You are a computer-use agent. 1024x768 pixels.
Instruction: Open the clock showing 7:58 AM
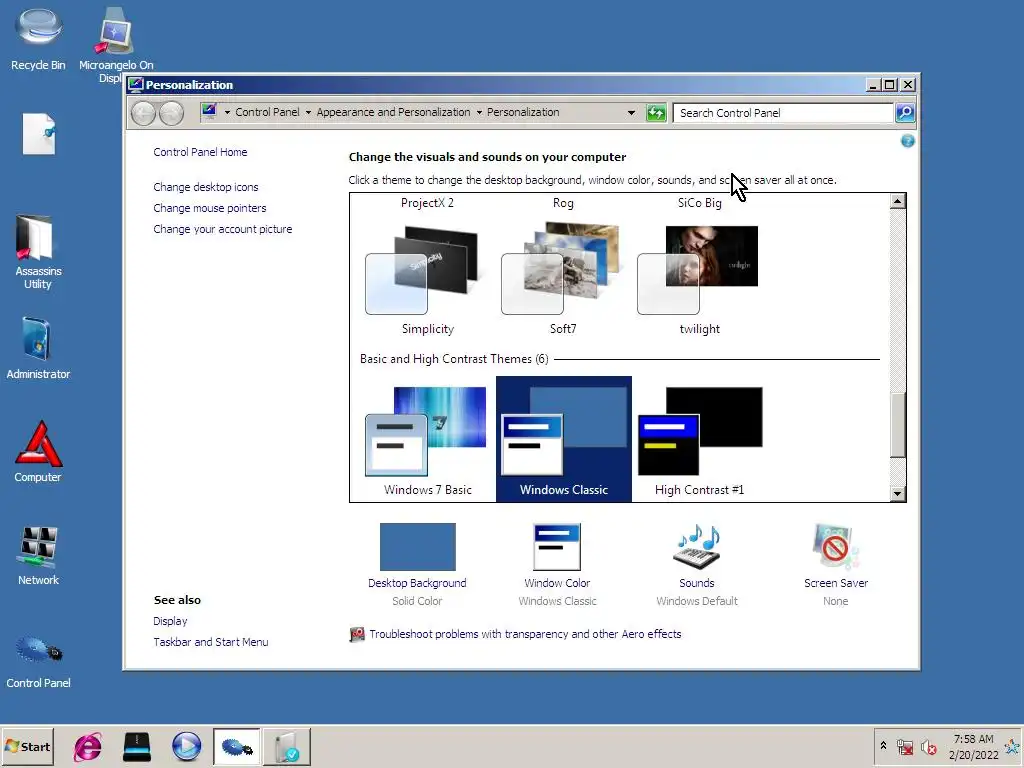[973, 746]
